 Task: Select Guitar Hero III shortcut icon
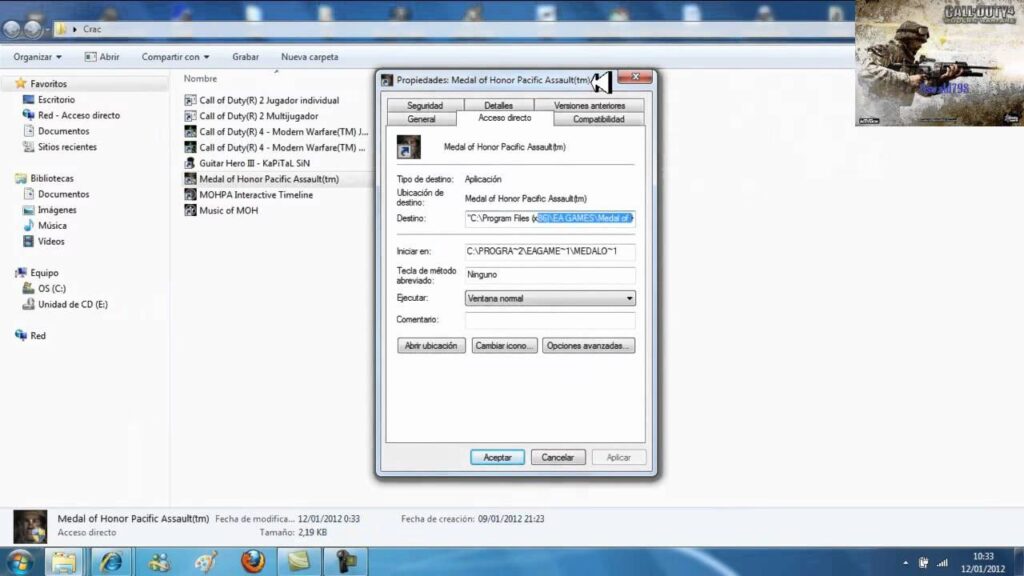[190, 163]
